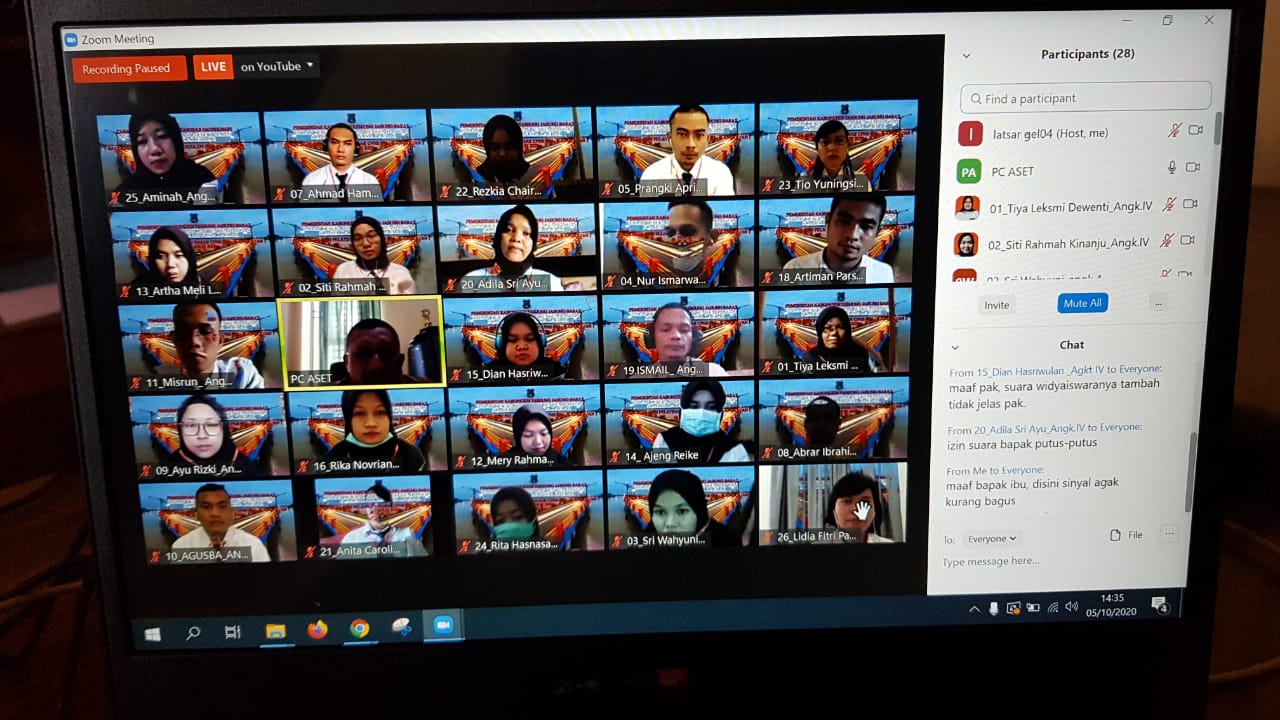Mute PC ASET participant's microphone

click(x=1172, y=168)
